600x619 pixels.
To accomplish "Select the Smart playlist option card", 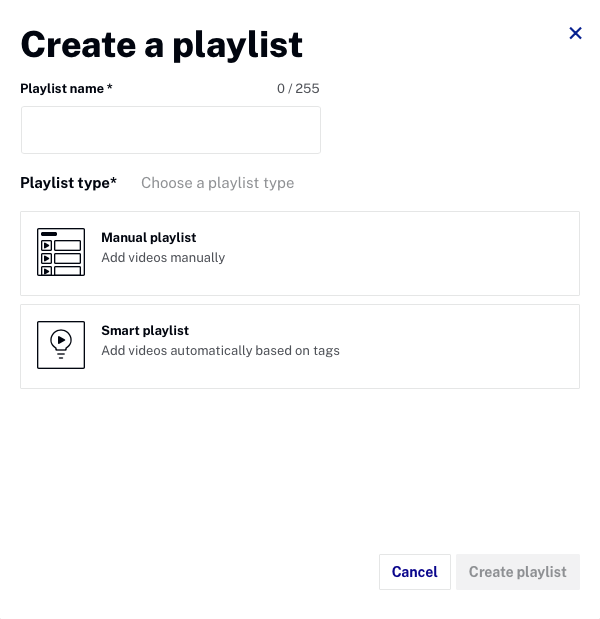I will pyautogui.click(x=300, y=346).
